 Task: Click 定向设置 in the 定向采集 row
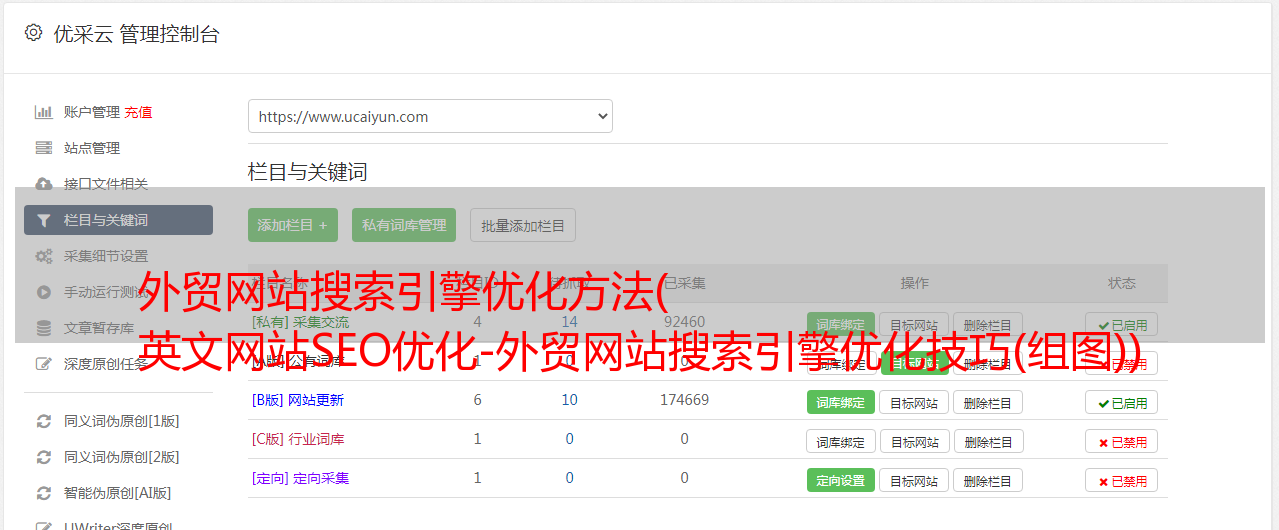(841, 480)
